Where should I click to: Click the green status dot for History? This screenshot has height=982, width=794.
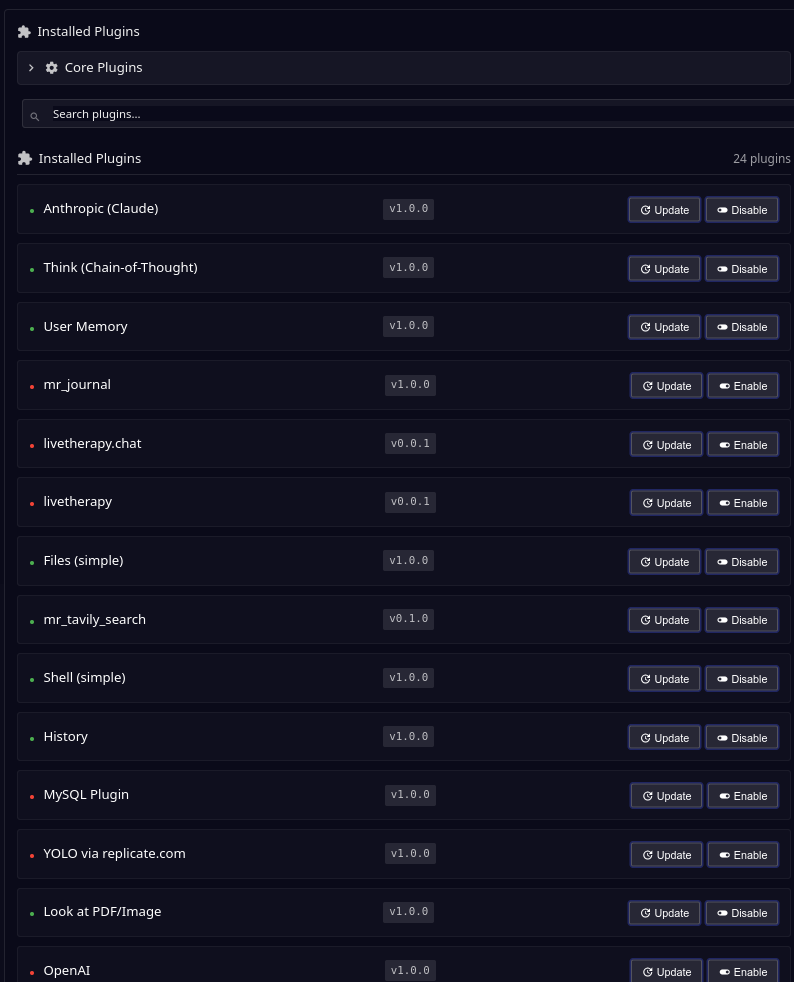(32, 739)
